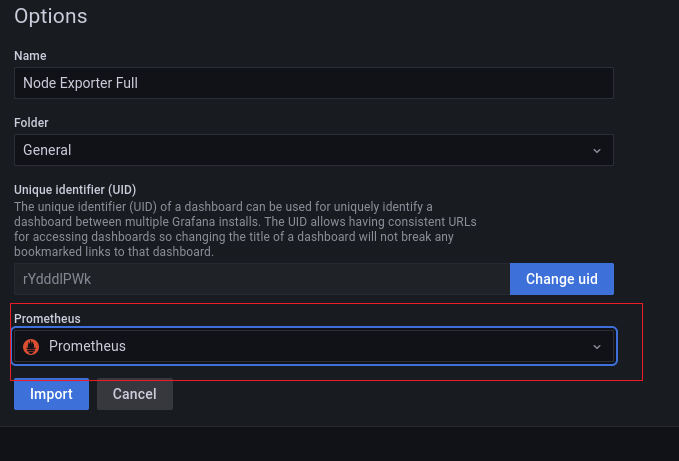The width and height of the screenshot is (679, 461).
Task: Click the Name field label
Action: point(30,56)
